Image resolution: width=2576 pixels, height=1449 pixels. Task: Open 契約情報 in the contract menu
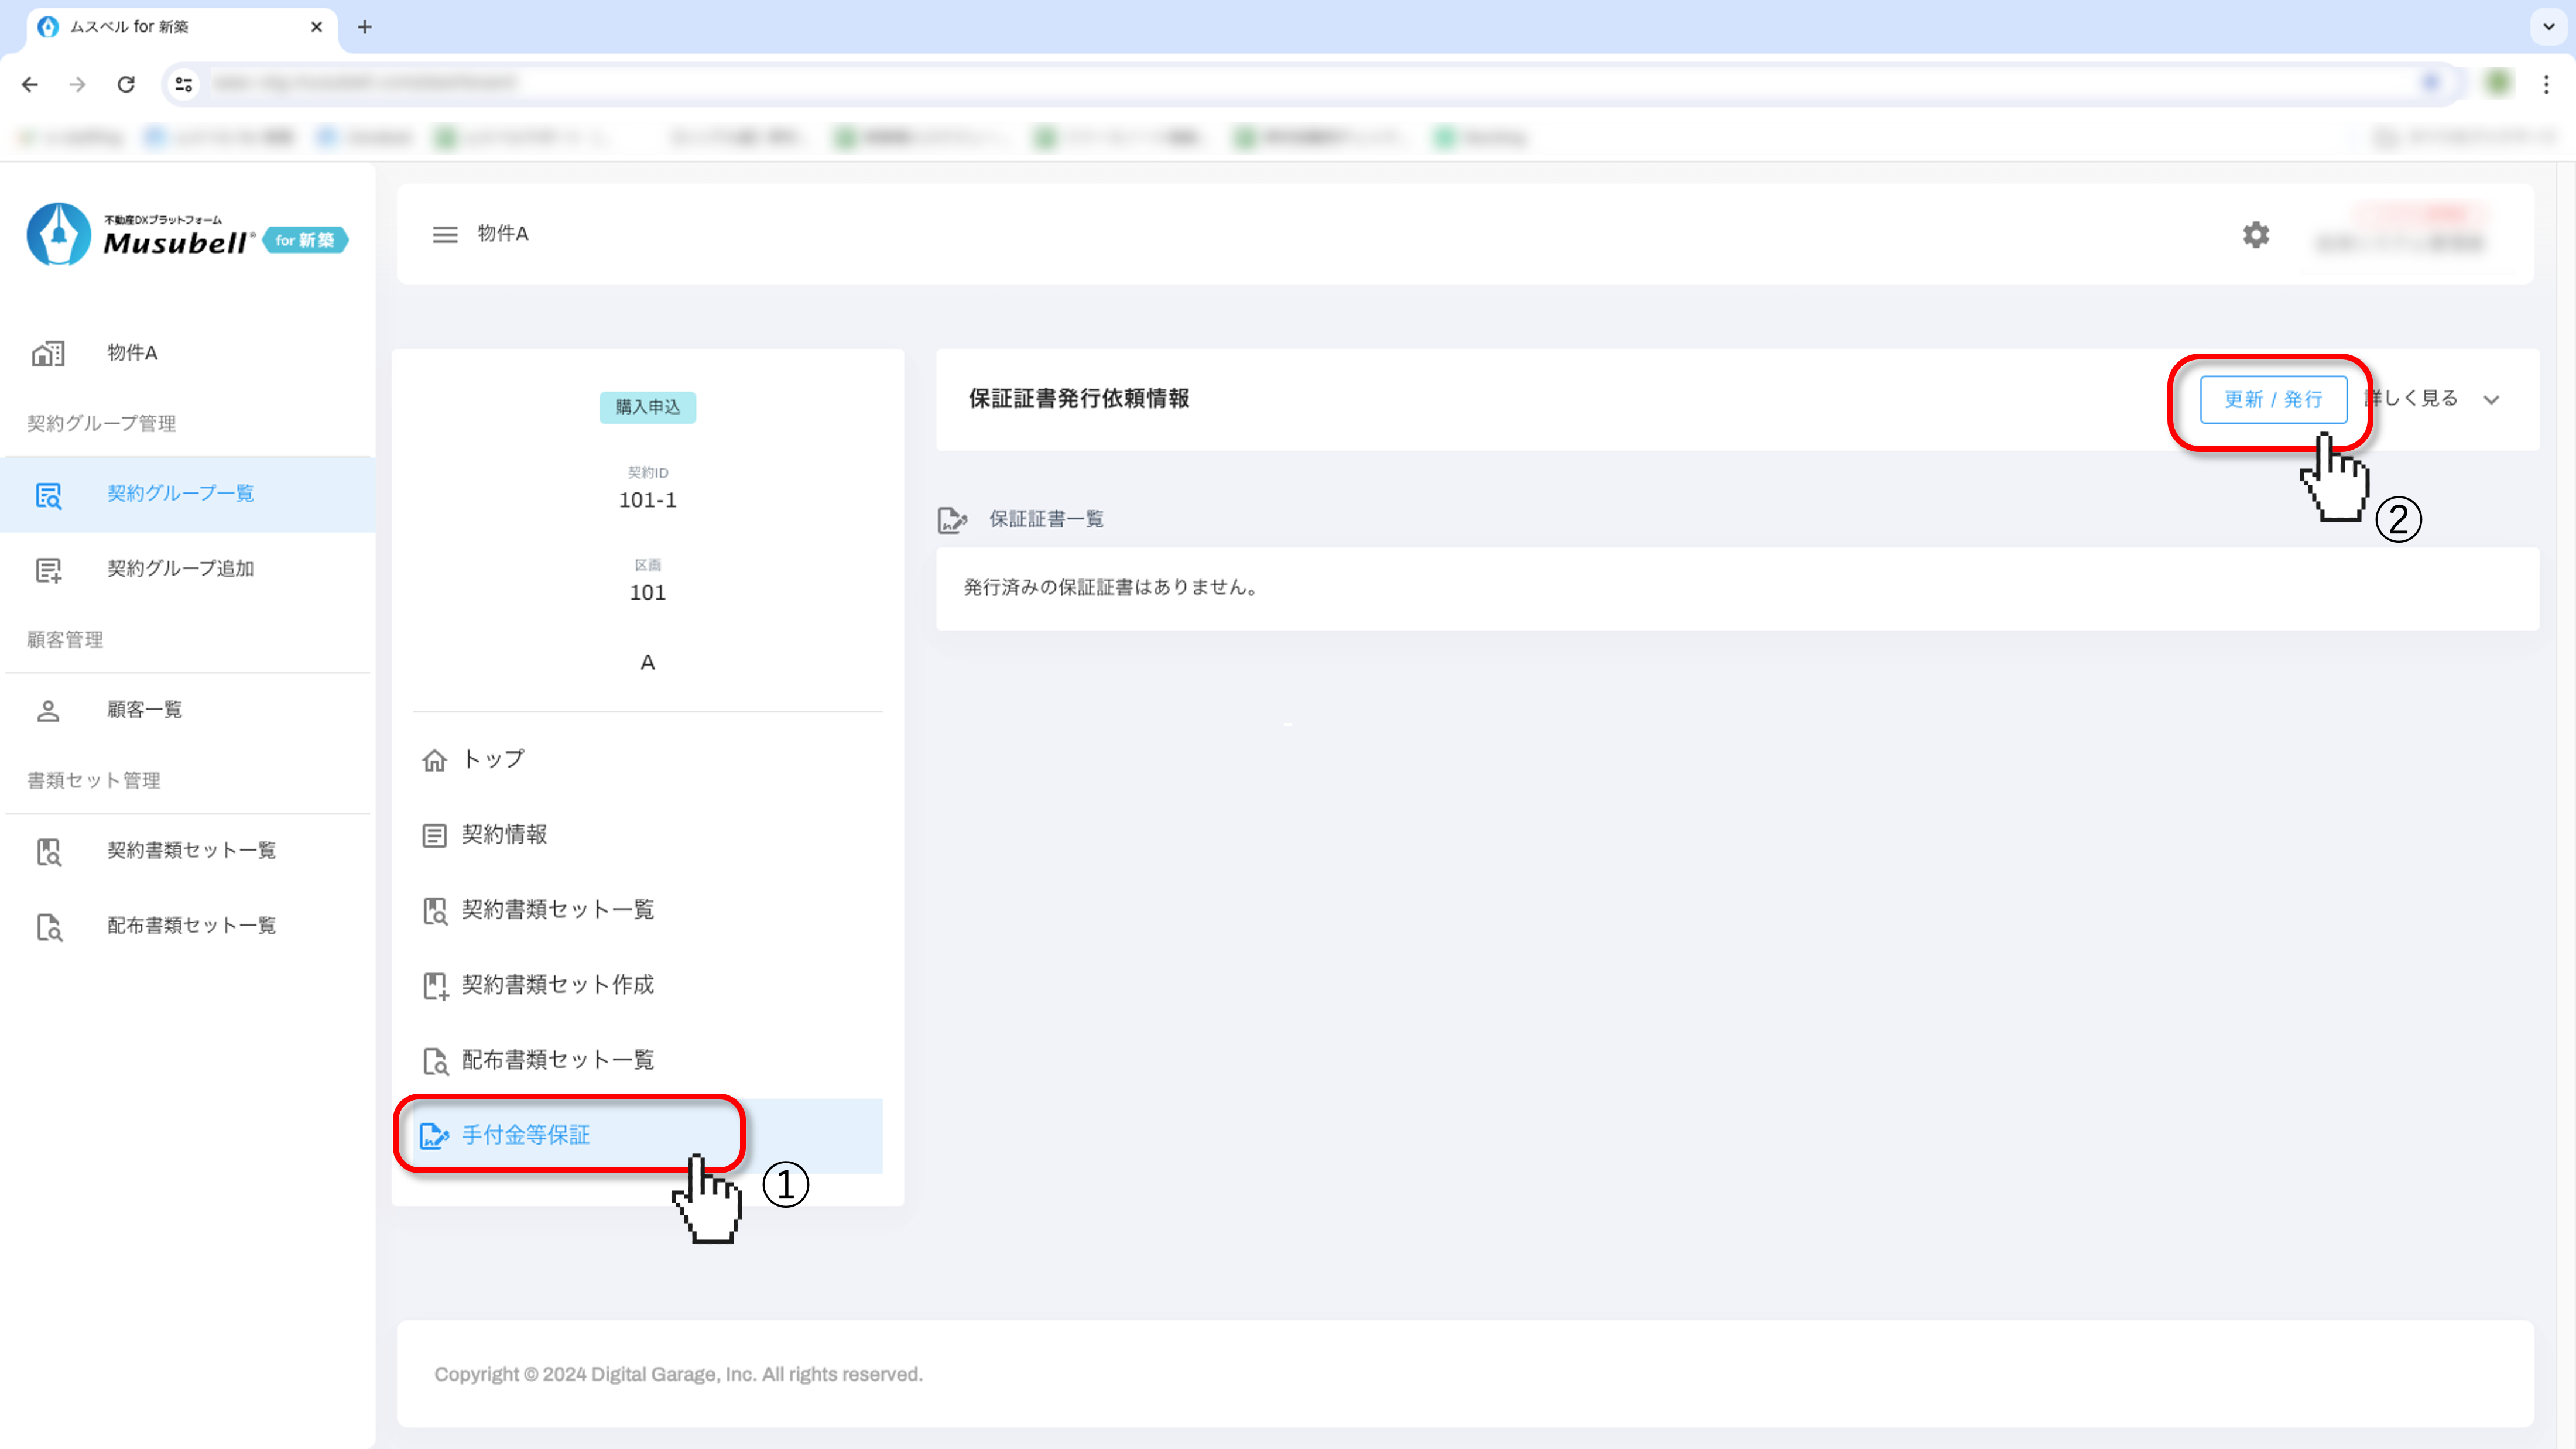coord(503,835)
